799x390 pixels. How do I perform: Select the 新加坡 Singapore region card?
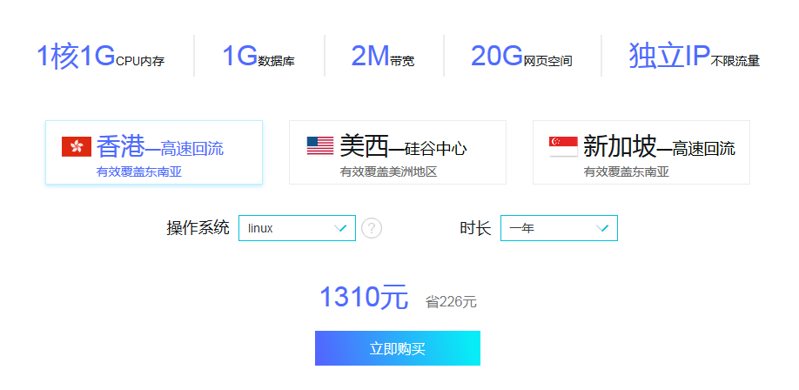tap(641, 152)
